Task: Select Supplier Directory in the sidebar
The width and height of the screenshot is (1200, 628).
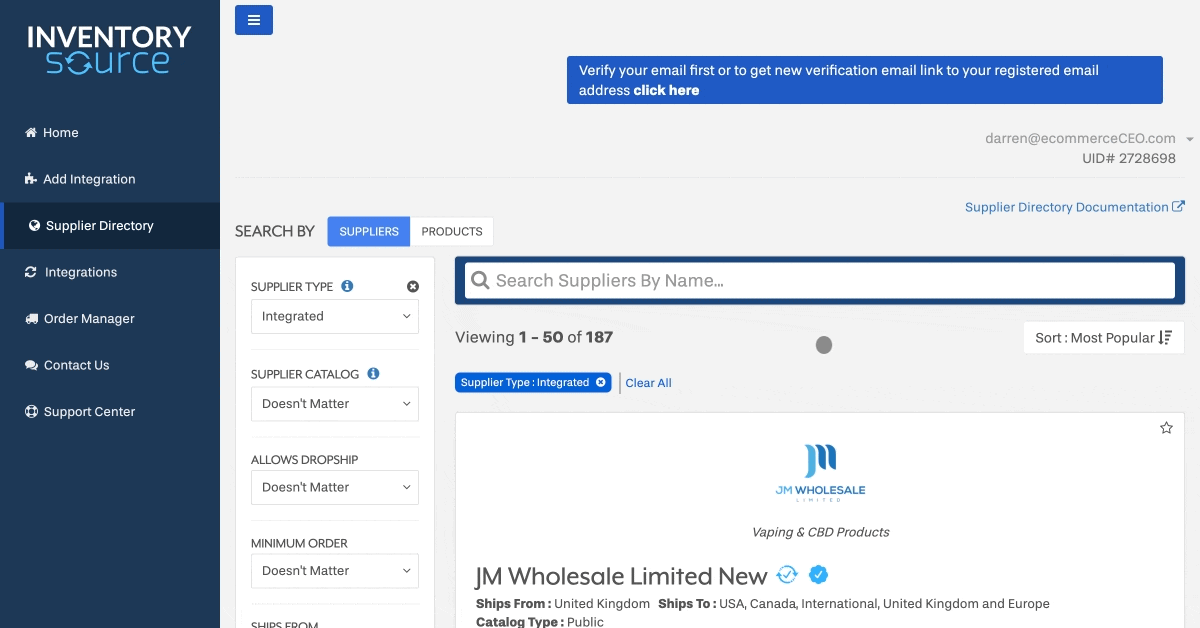Action: pos(110,226)
